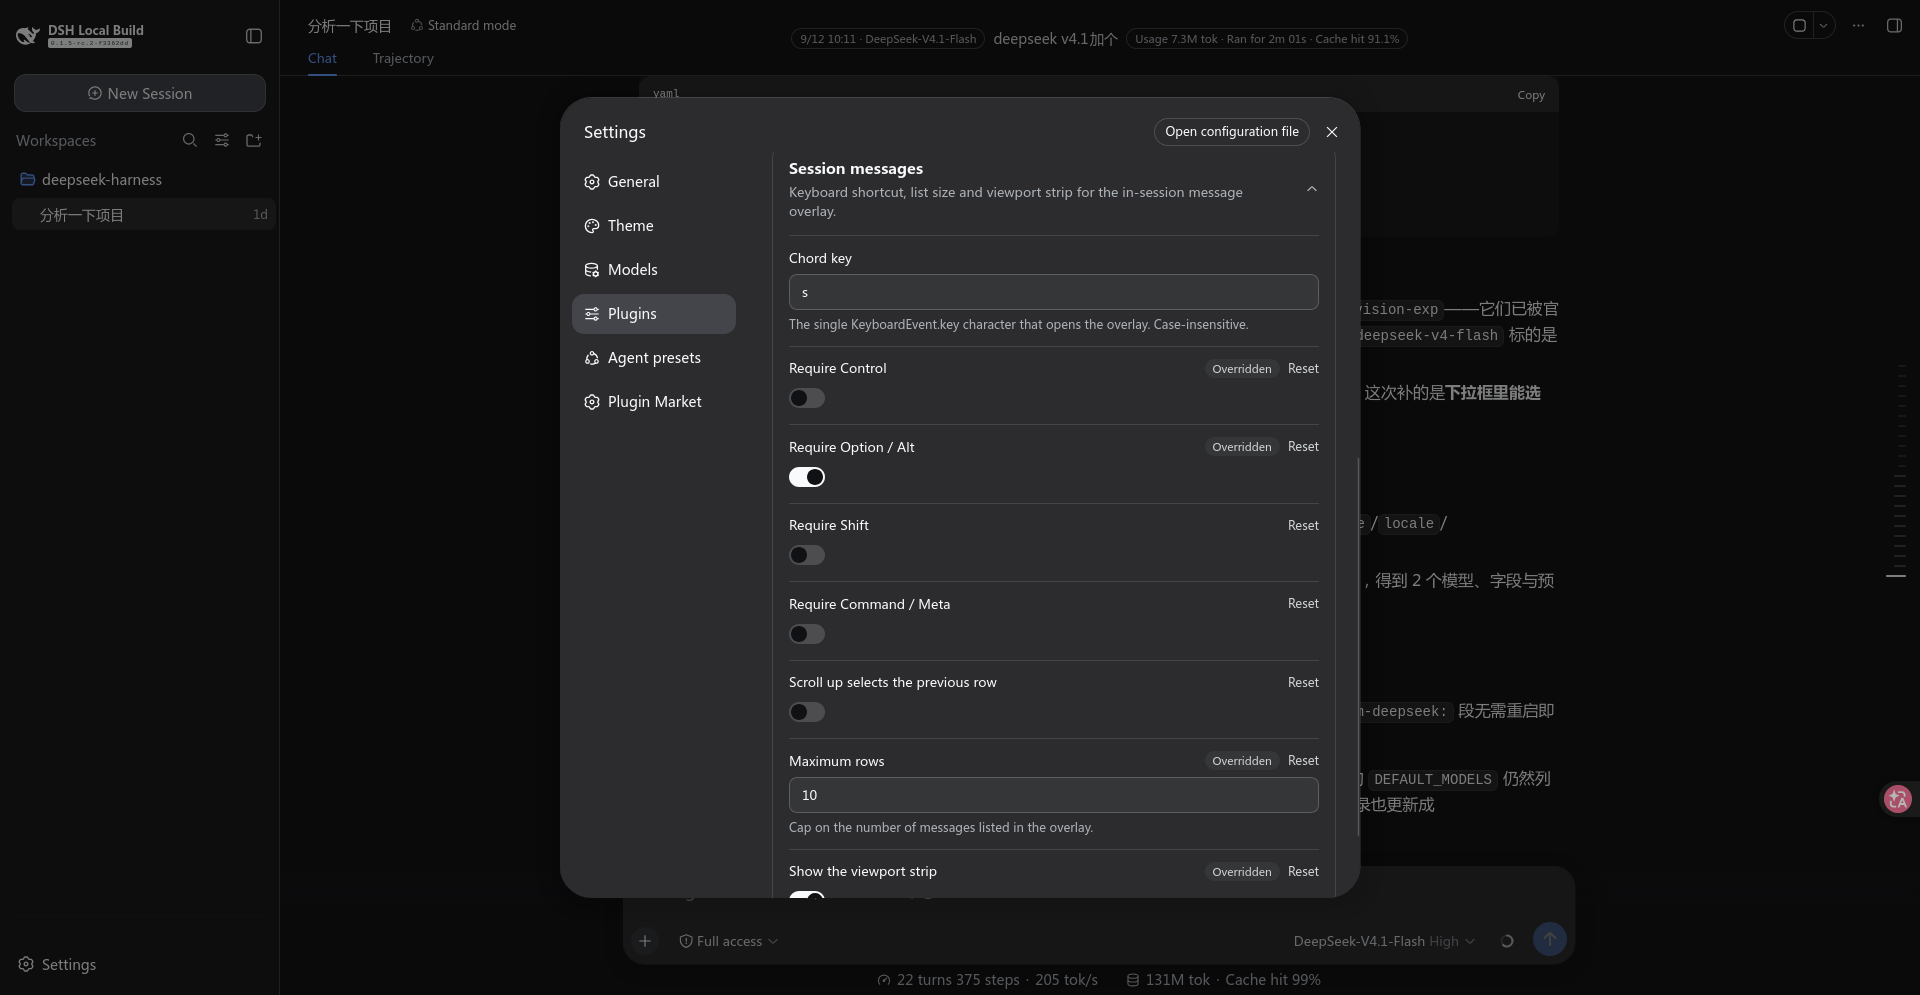Image resolution: width=1920 pixels, height=995 pixels.
Task: Click the Plugins sliders icon
Action: coord(592,314)
